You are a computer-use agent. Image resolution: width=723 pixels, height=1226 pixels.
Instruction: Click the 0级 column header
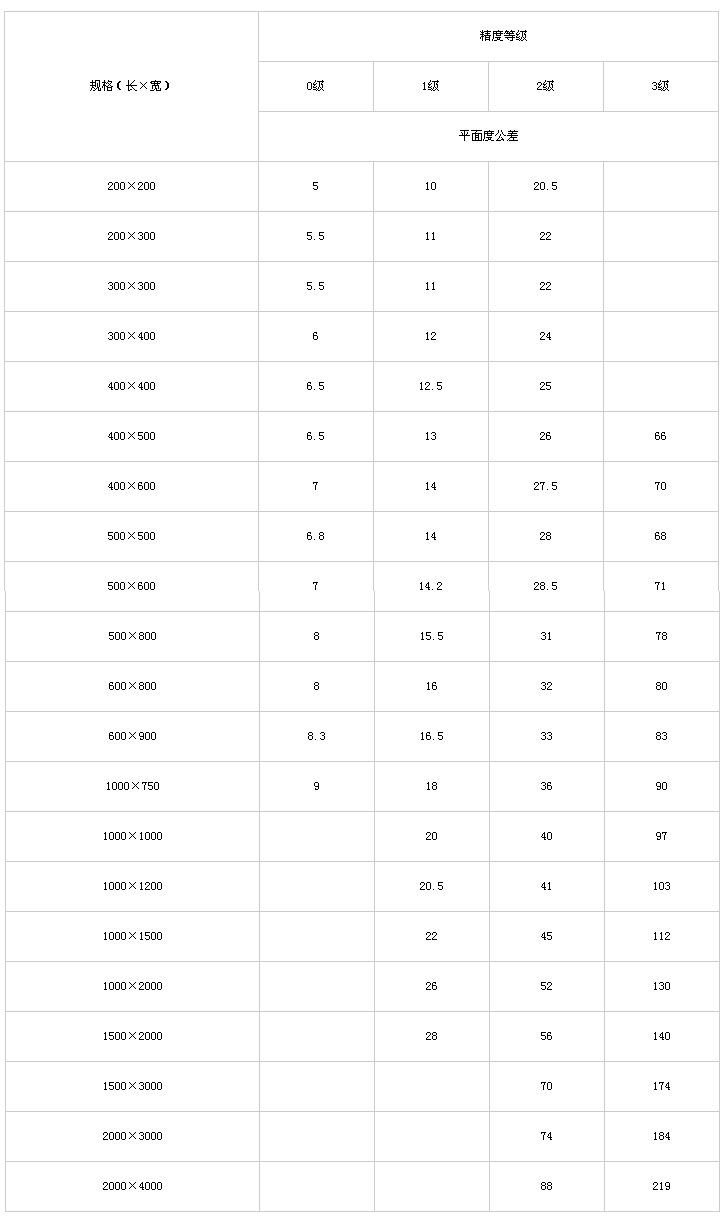pos(316,86)
